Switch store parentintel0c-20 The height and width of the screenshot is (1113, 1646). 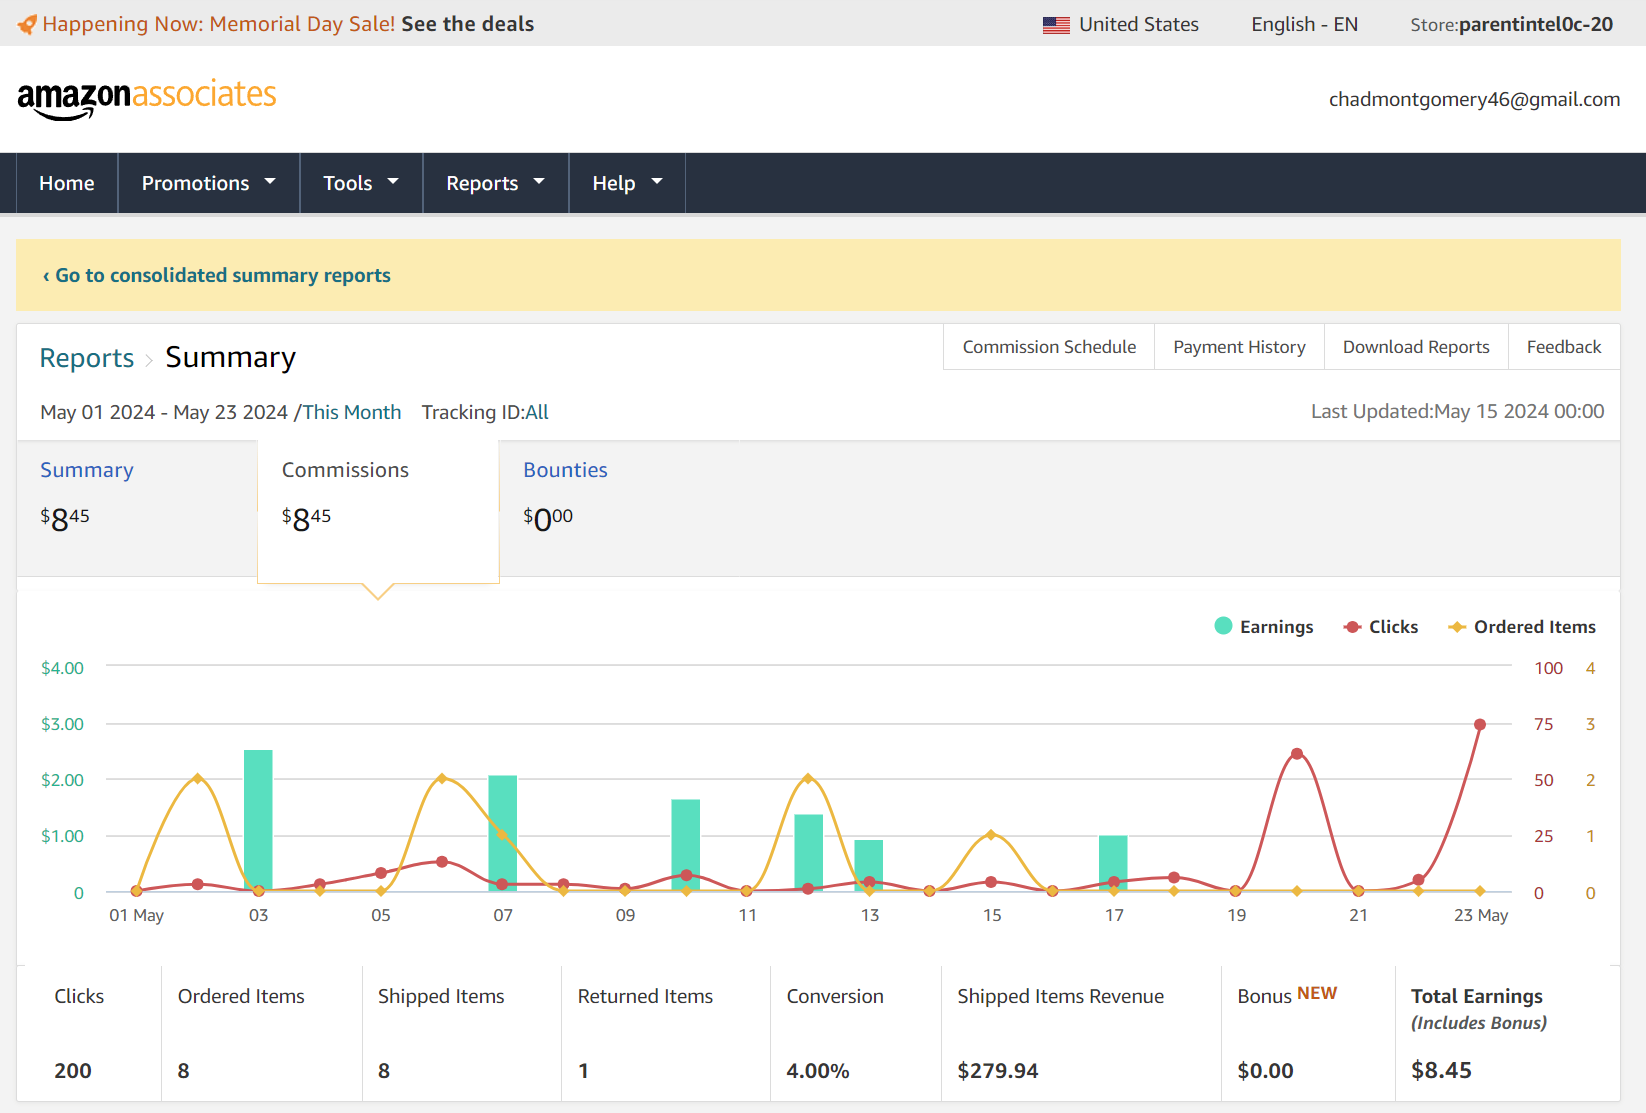1511,24
